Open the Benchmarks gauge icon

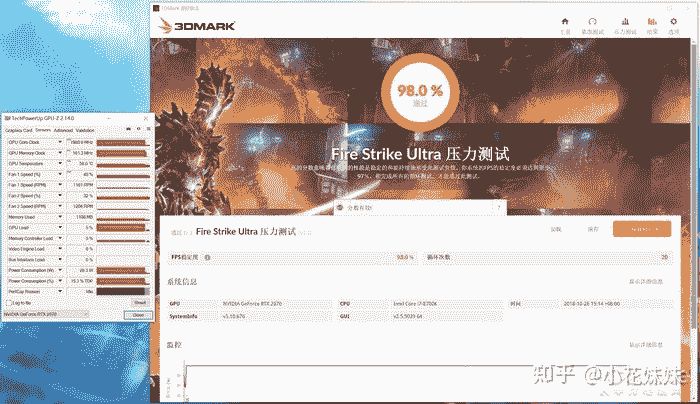593,23
